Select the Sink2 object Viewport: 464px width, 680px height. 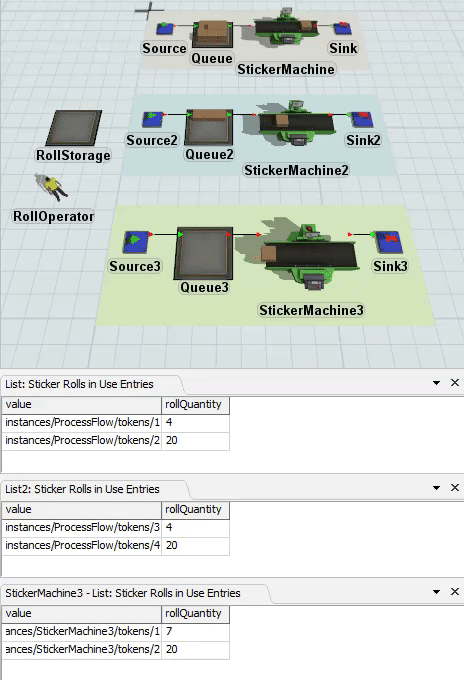[362, 119]
